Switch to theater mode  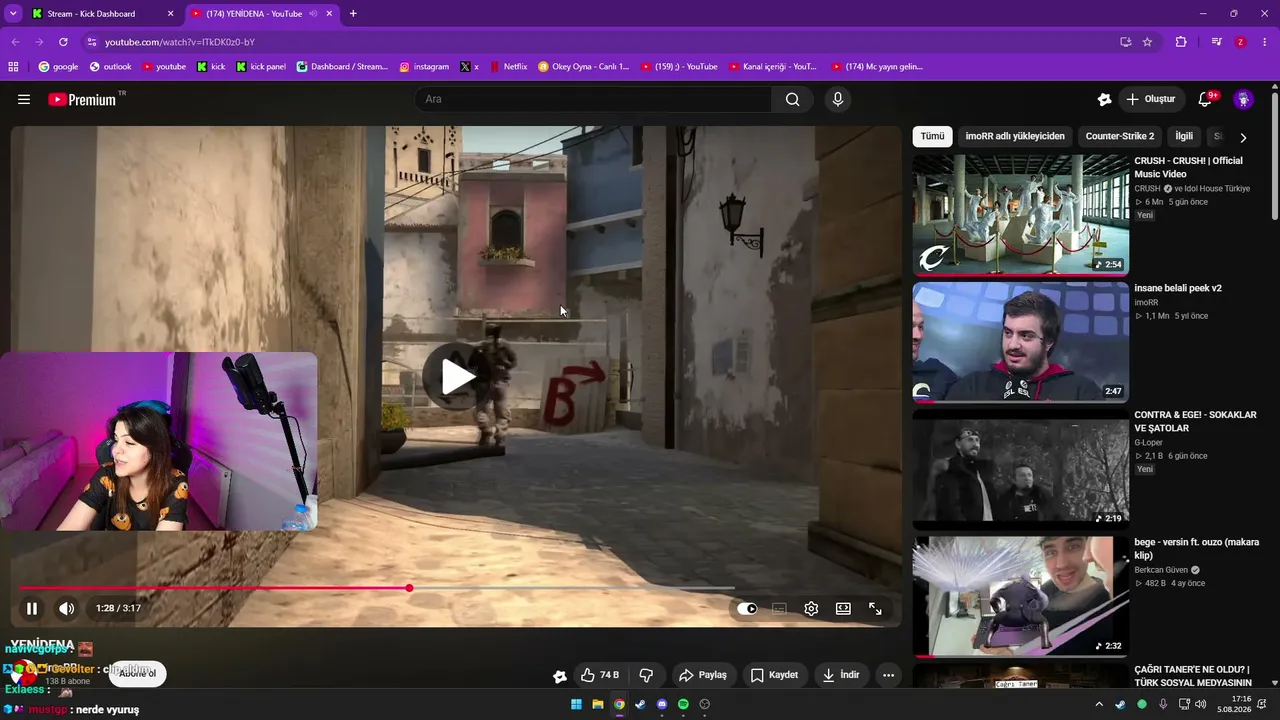843,608
